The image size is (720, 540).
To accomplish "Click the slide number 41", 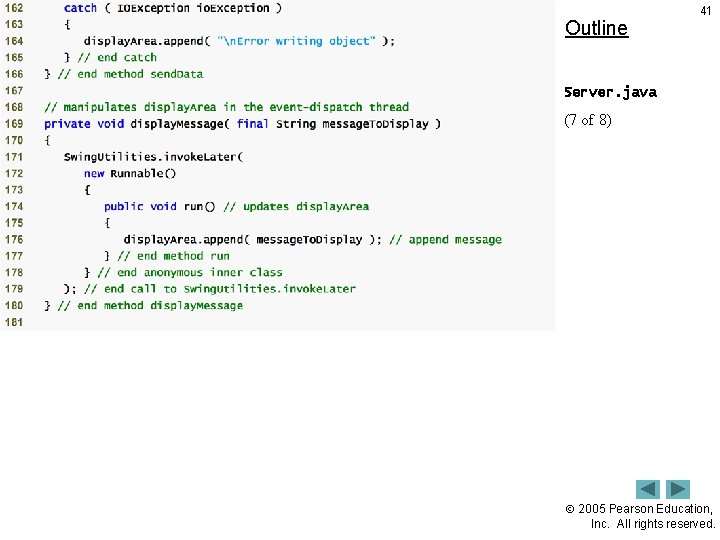I will click(x=705, y=11).
